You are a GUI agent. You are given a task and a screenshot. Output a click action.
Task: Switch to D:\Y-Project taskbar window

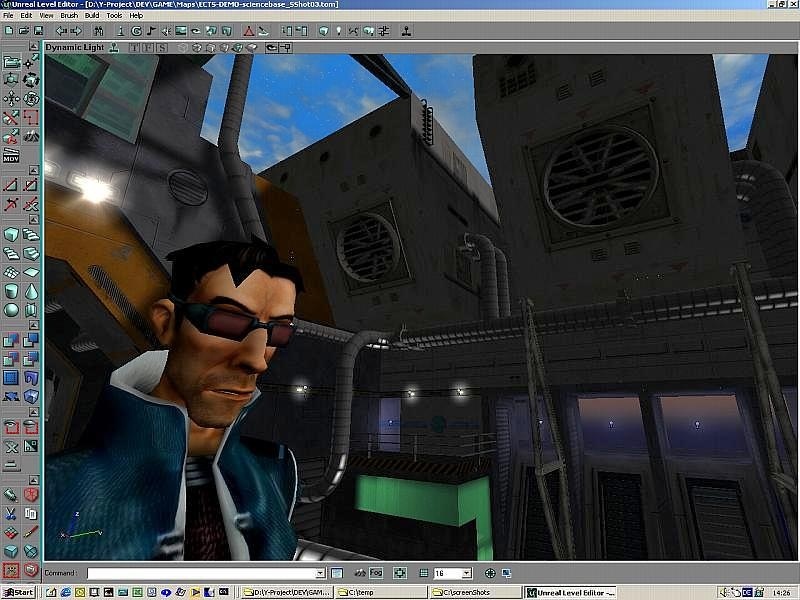pos(287,592)
